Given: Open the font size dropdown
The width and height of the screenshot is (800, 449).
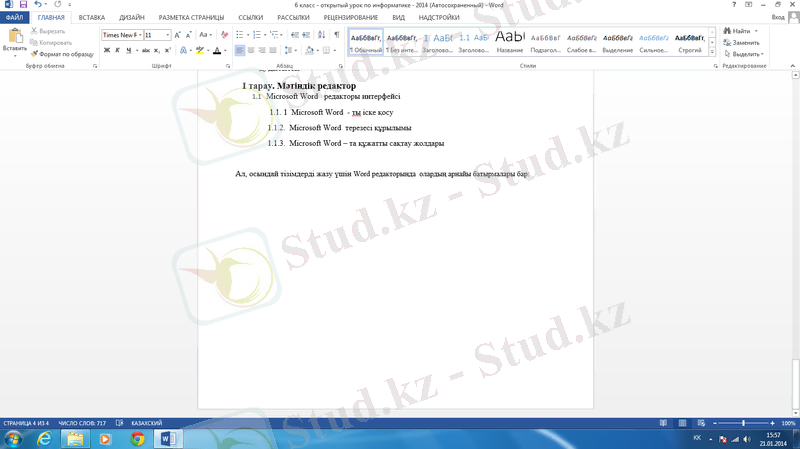Looking at the screenshot, I should [156, 35].
